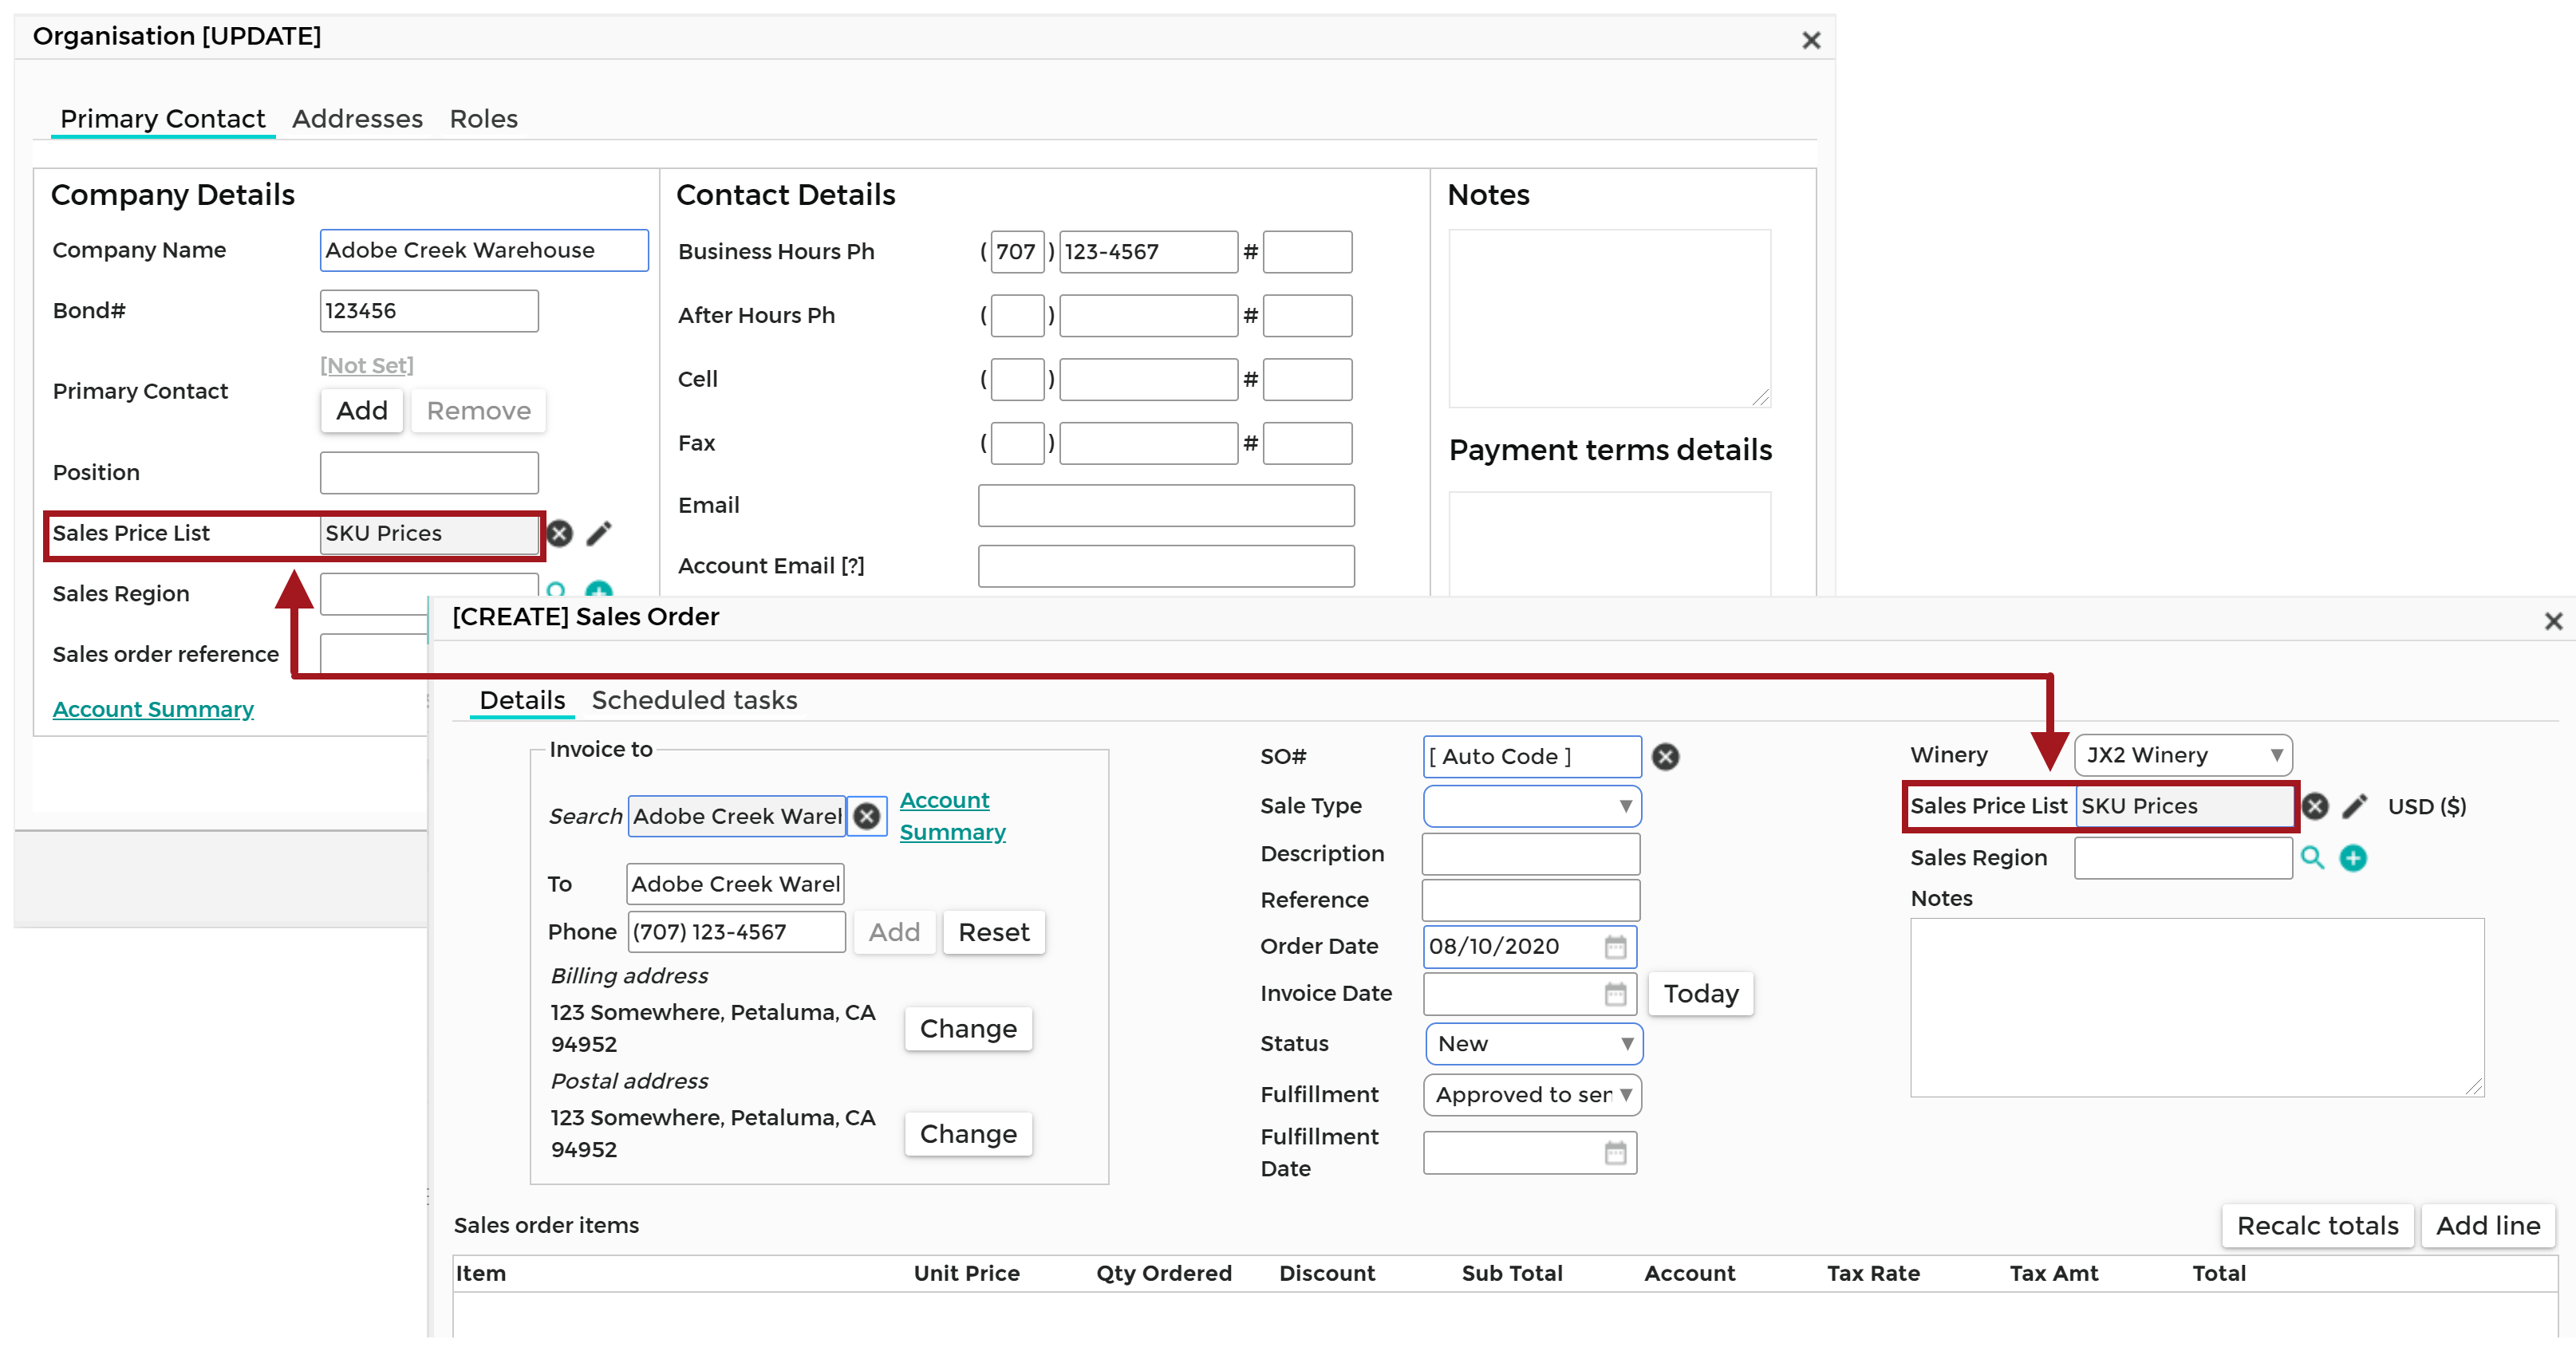
Task: Close the Organisation [UPDATE] window
Action: coord(1811,40)
